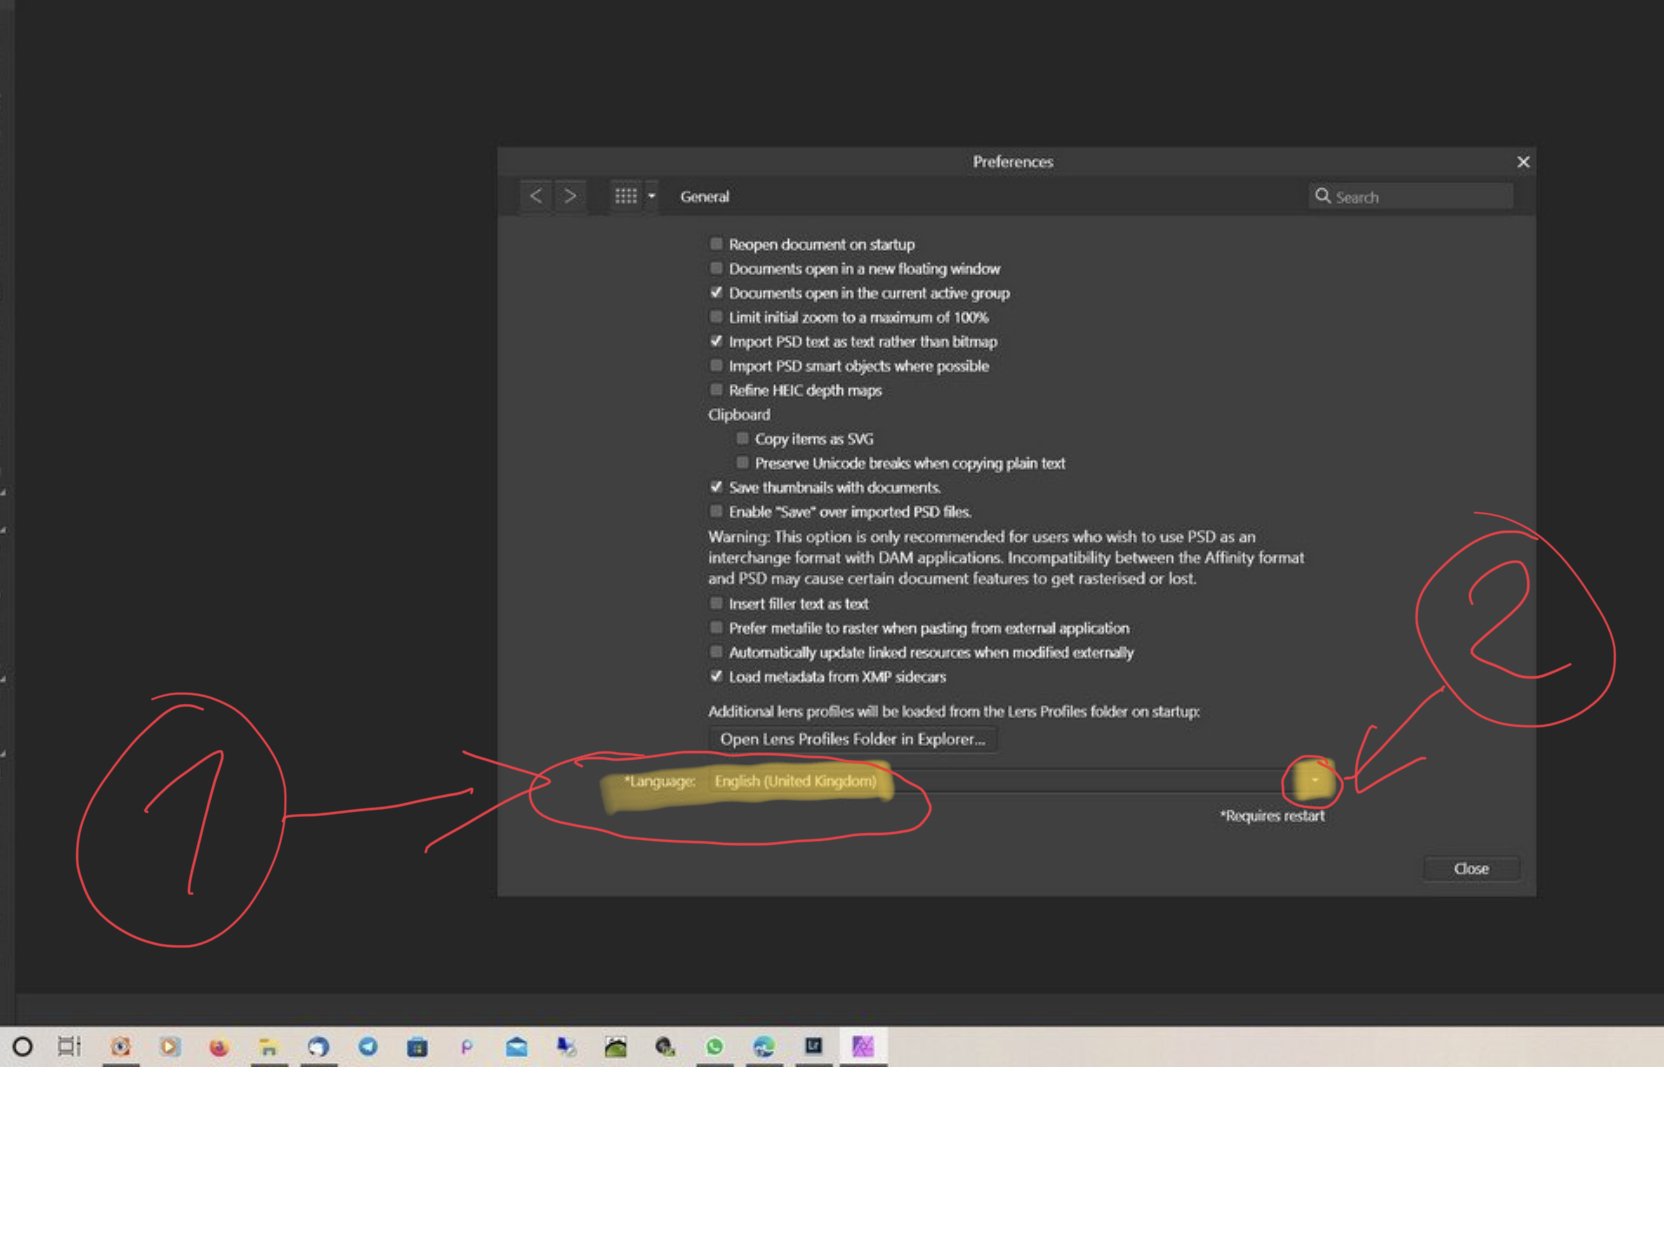Click the magnifier icon in the search box

[x=1323, y=196]
